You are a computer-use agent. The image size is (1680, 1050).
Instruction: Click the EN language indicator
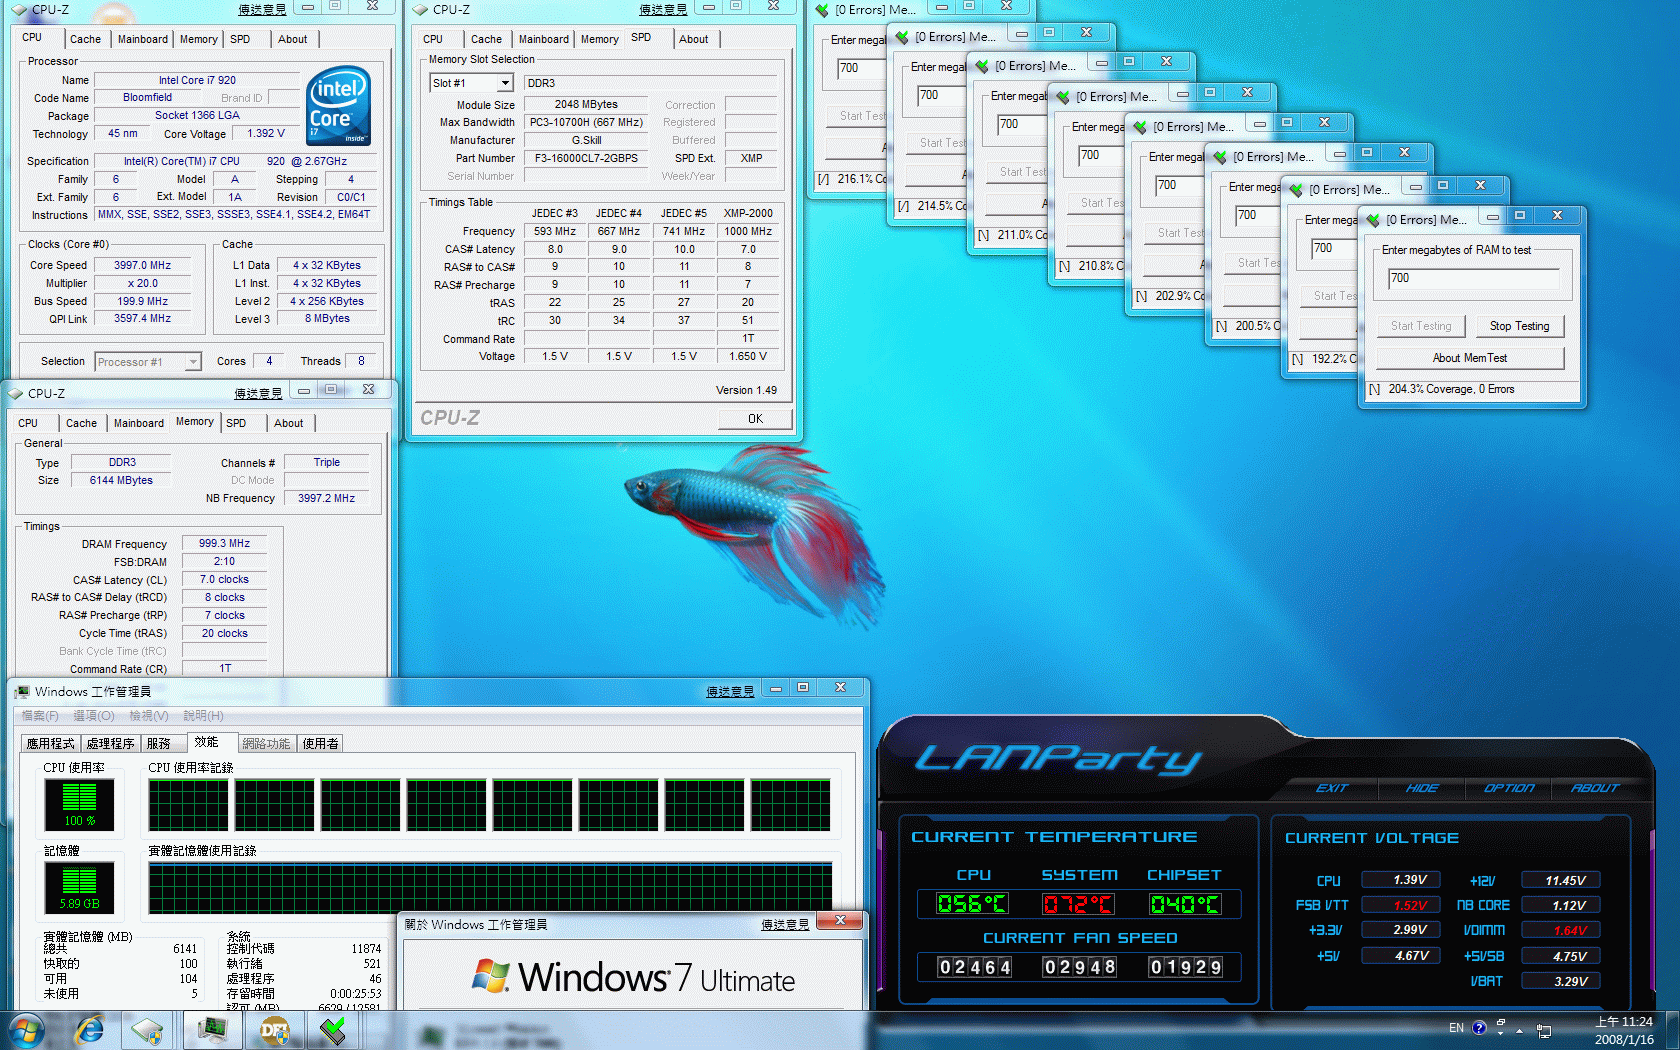click(x=1456, y=1028)
